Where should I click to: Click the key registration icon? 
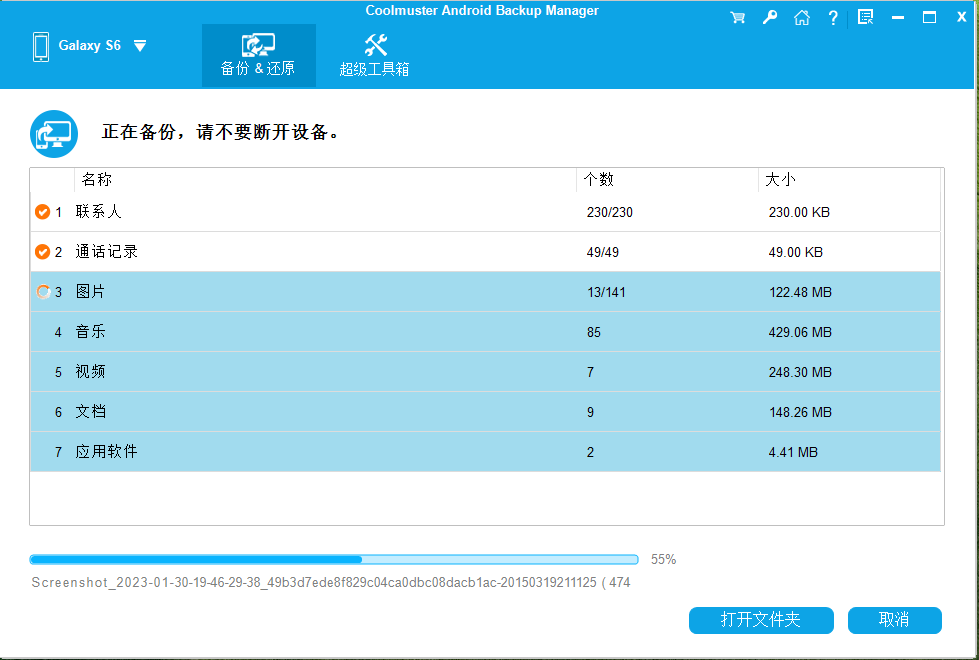pos(769,17)
